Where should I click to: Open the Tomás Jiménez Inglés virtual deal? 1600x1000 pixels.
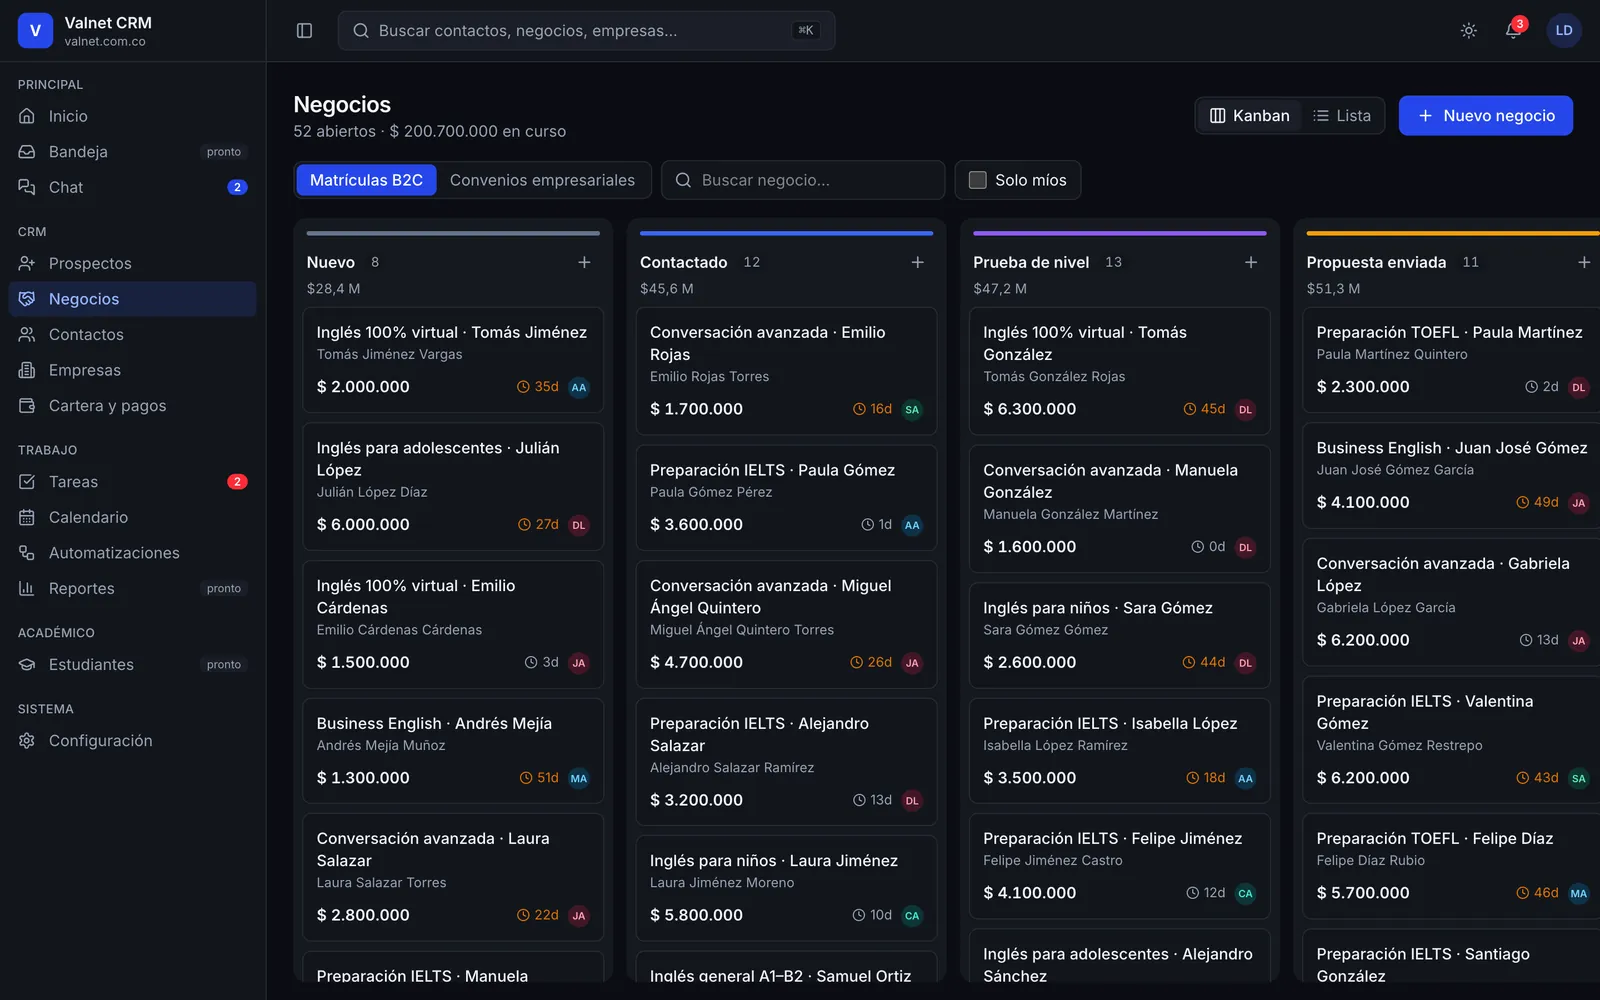pos(453,360)
